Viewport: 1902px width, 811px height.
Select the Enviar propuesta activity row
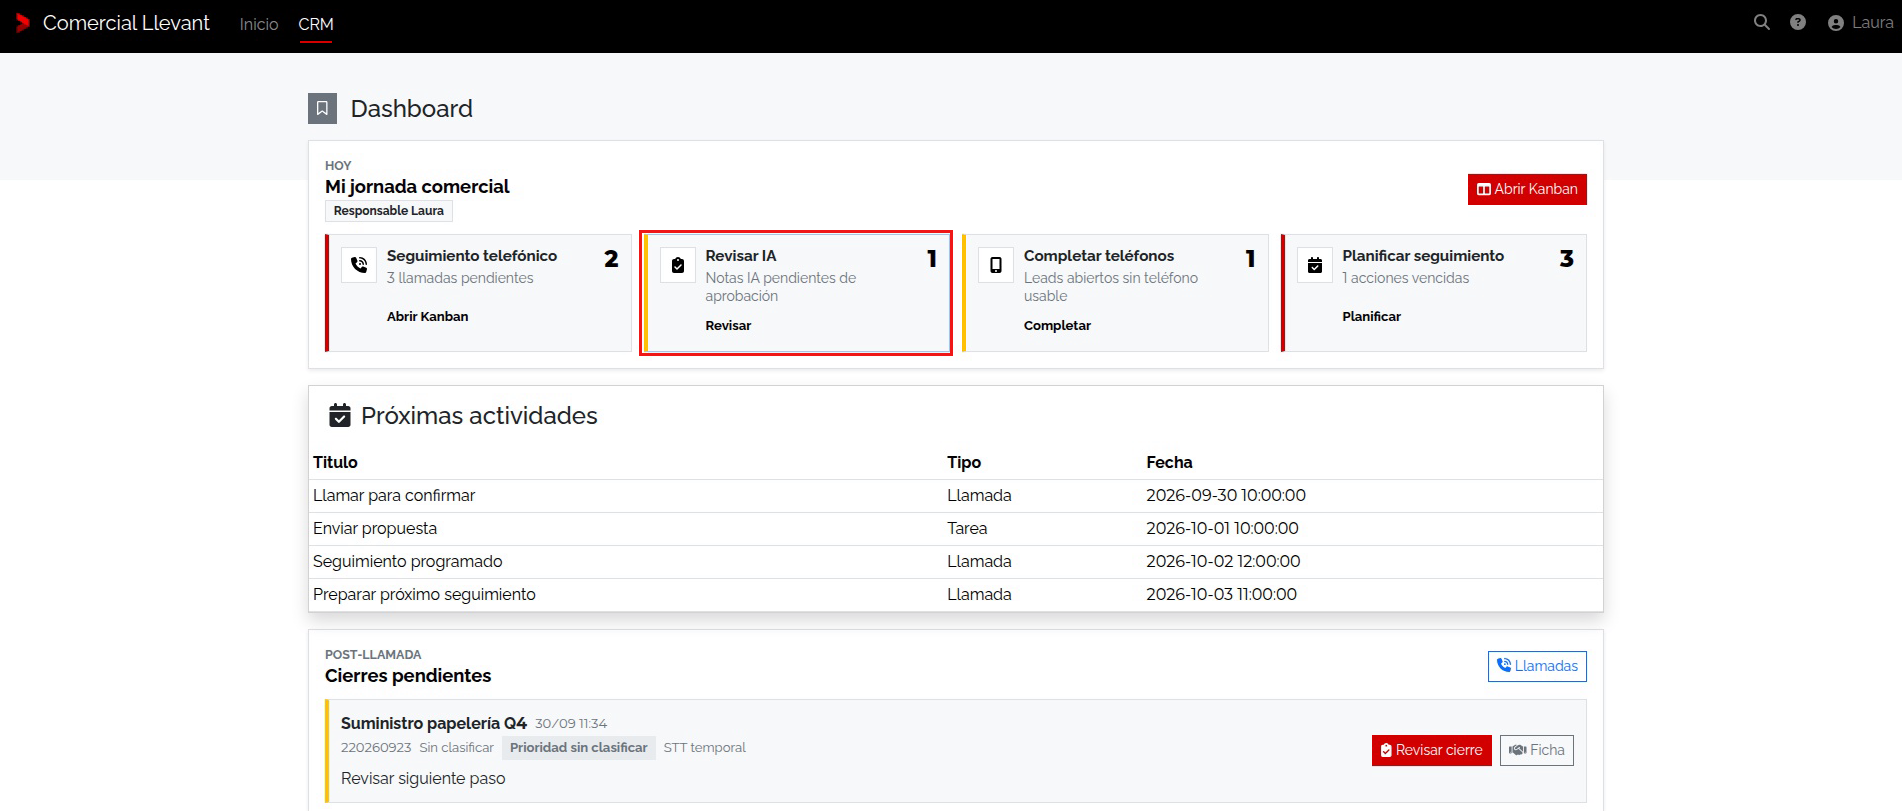click(x=956, y=528)
